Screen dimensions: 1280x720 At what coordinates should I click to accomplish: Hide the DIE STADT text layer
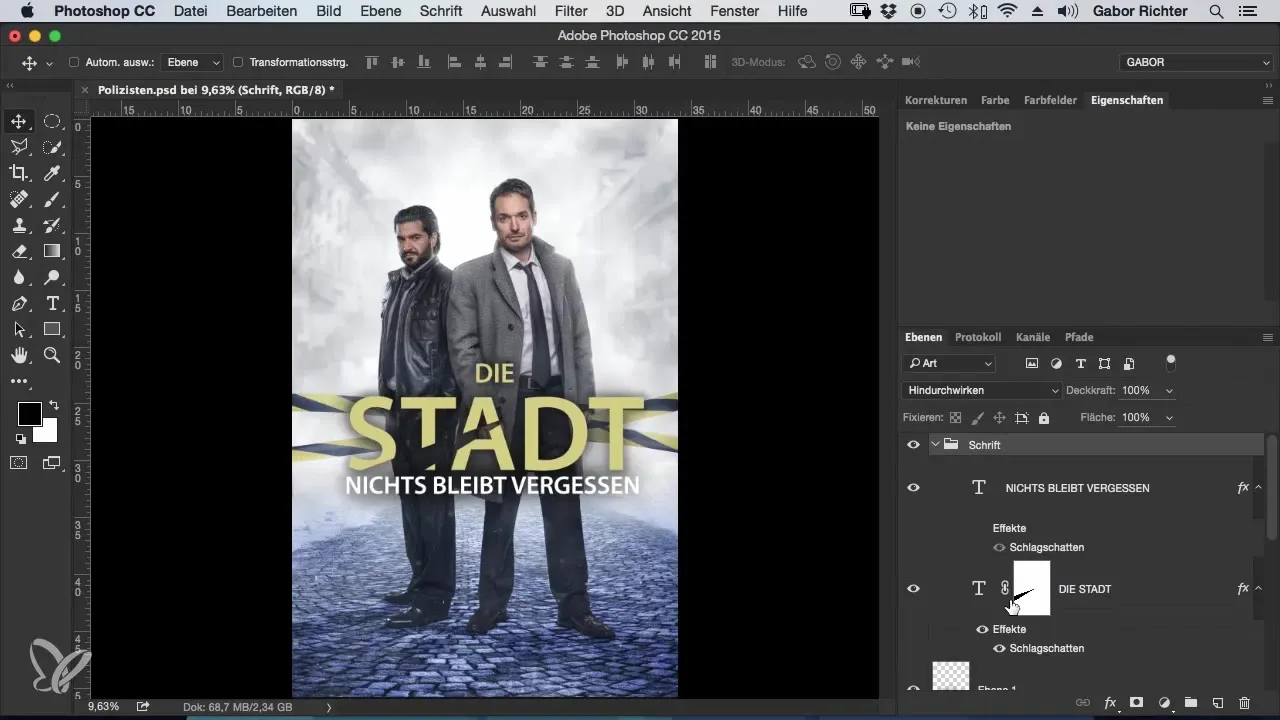[x=913, y=589]
